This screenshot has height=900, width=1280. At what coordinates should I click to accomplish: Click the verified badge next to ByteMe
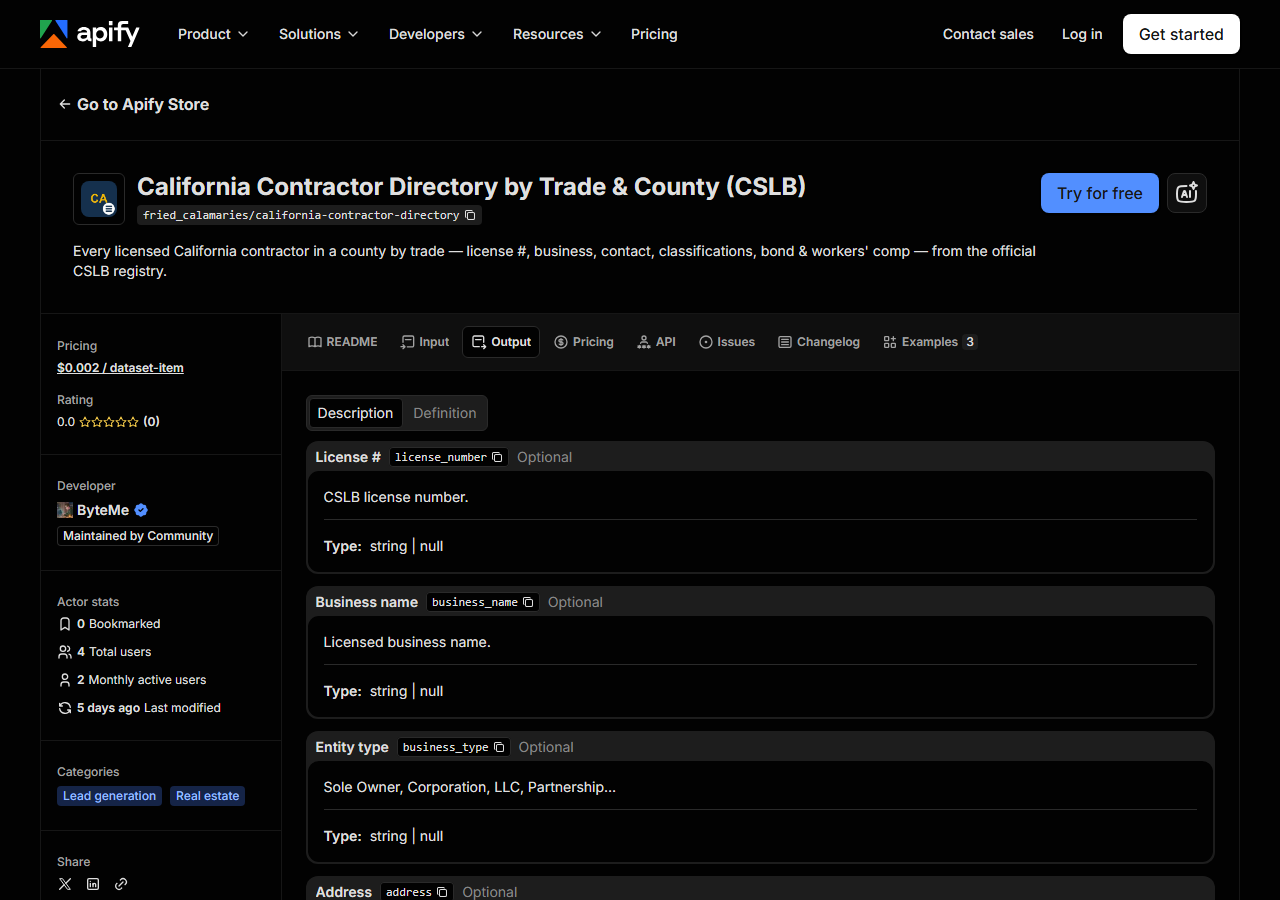[x=141, y=510]
